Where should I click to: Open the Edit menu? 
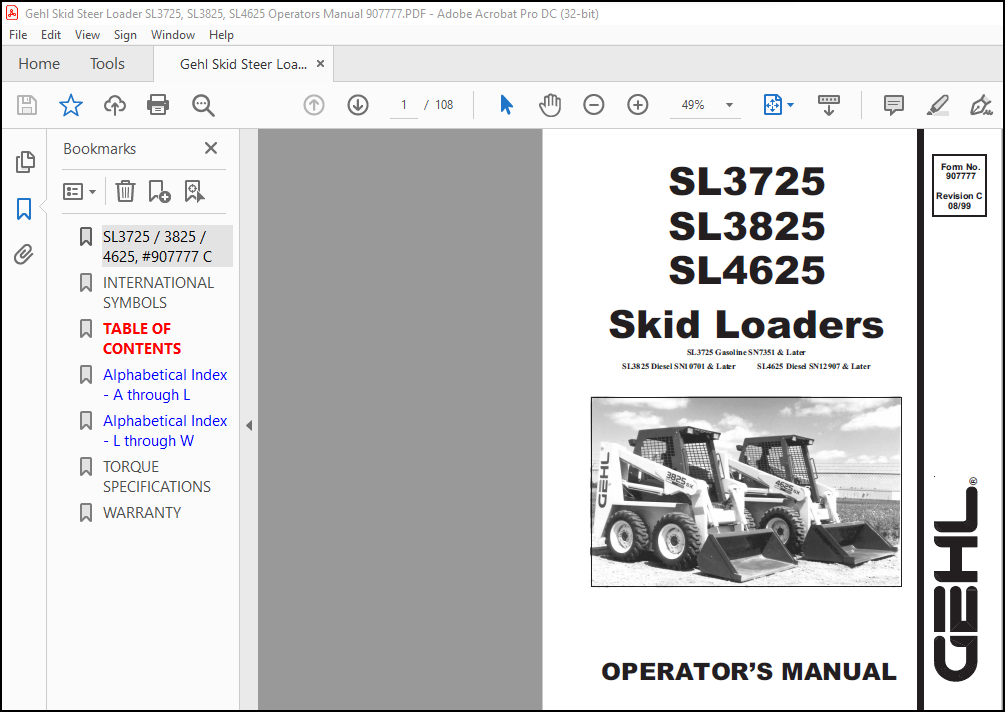[51, 35]
